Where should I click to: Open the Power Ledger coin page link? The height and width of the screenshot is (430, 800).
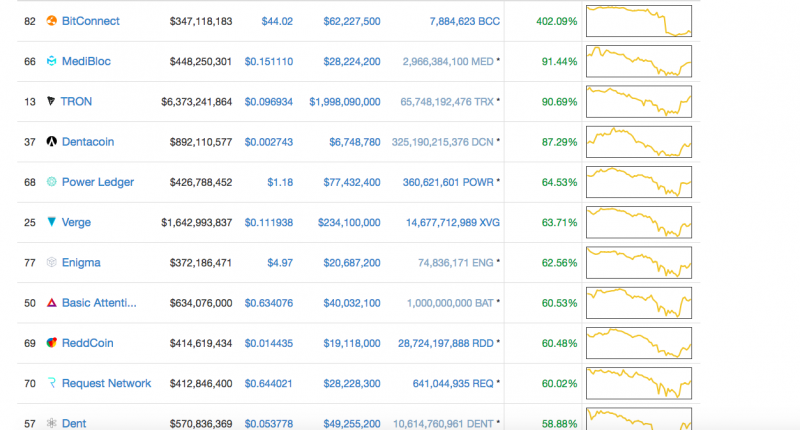(97, 182)
